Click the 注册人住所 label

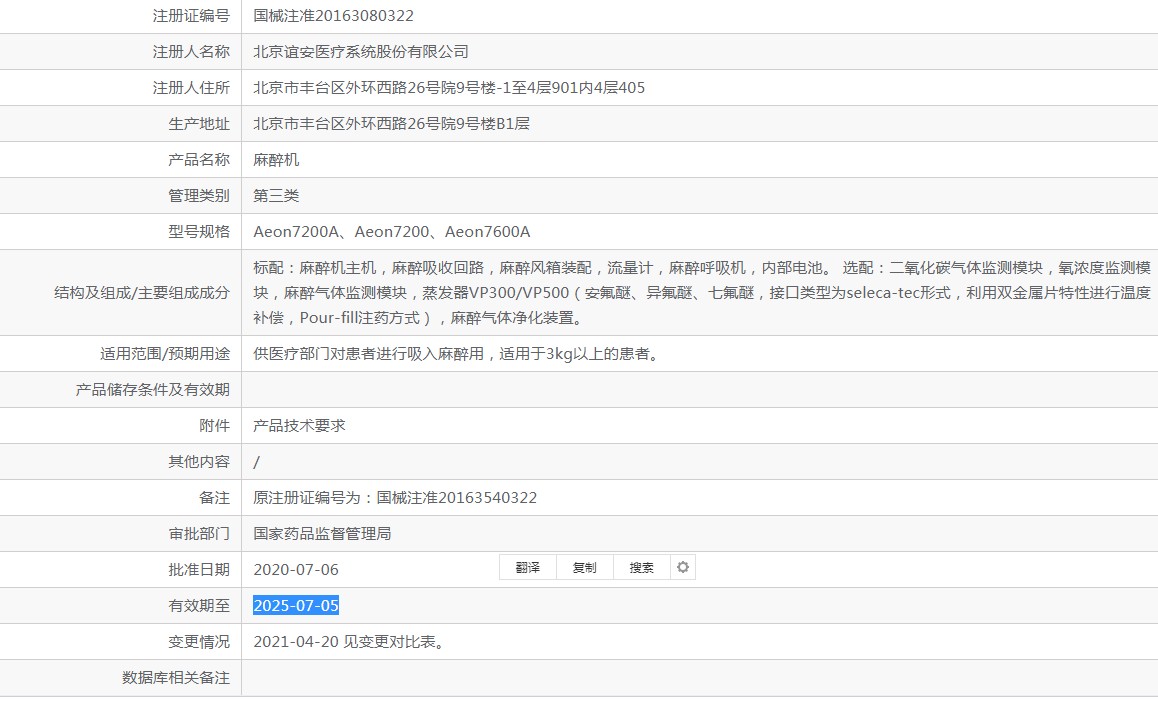[191, 88]
